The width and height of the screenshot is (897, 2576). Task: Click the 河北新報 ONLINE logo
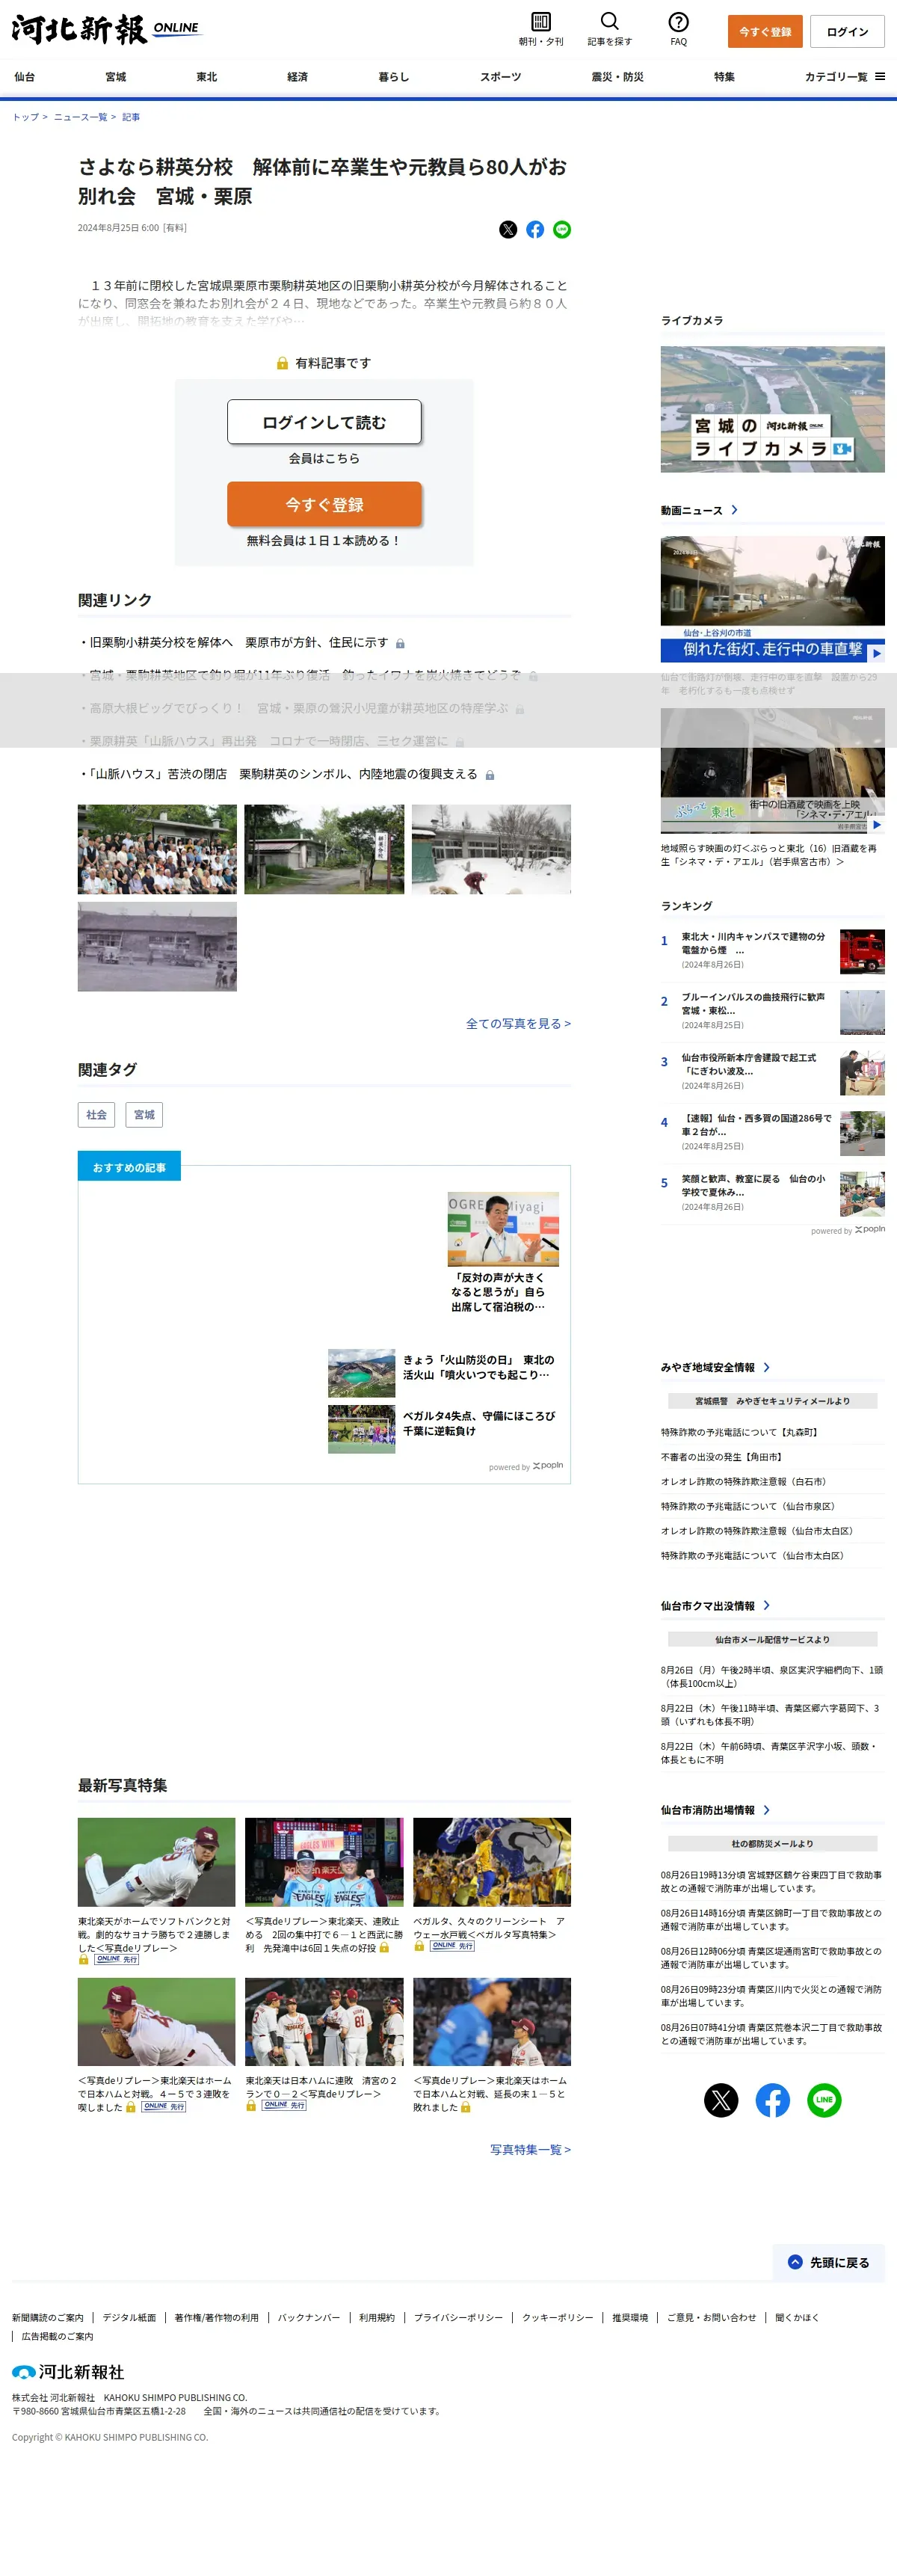coord(106,29)
